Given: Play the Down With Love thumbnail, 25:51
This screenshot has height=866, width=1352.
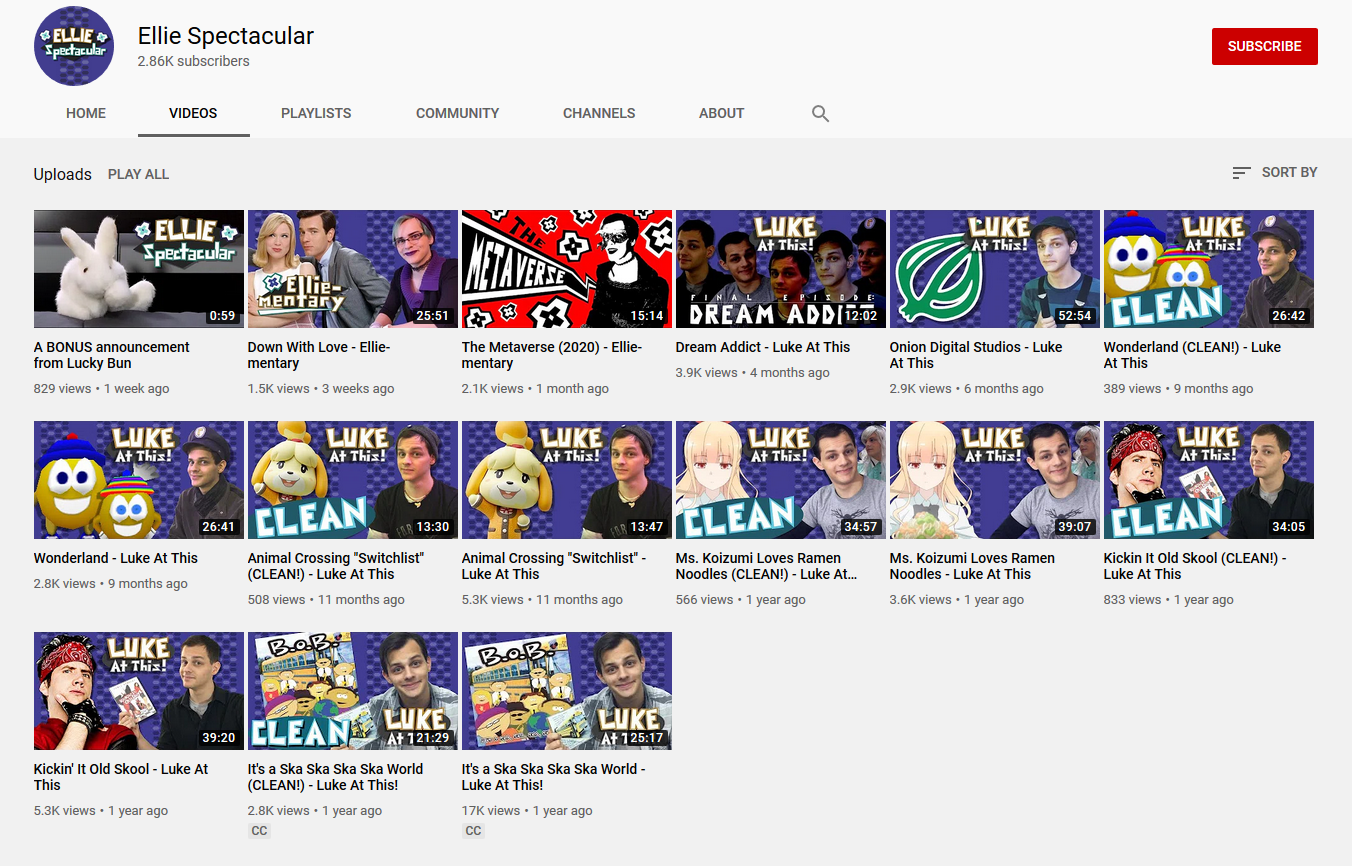Looking at the screenshot, I should 353,269.
